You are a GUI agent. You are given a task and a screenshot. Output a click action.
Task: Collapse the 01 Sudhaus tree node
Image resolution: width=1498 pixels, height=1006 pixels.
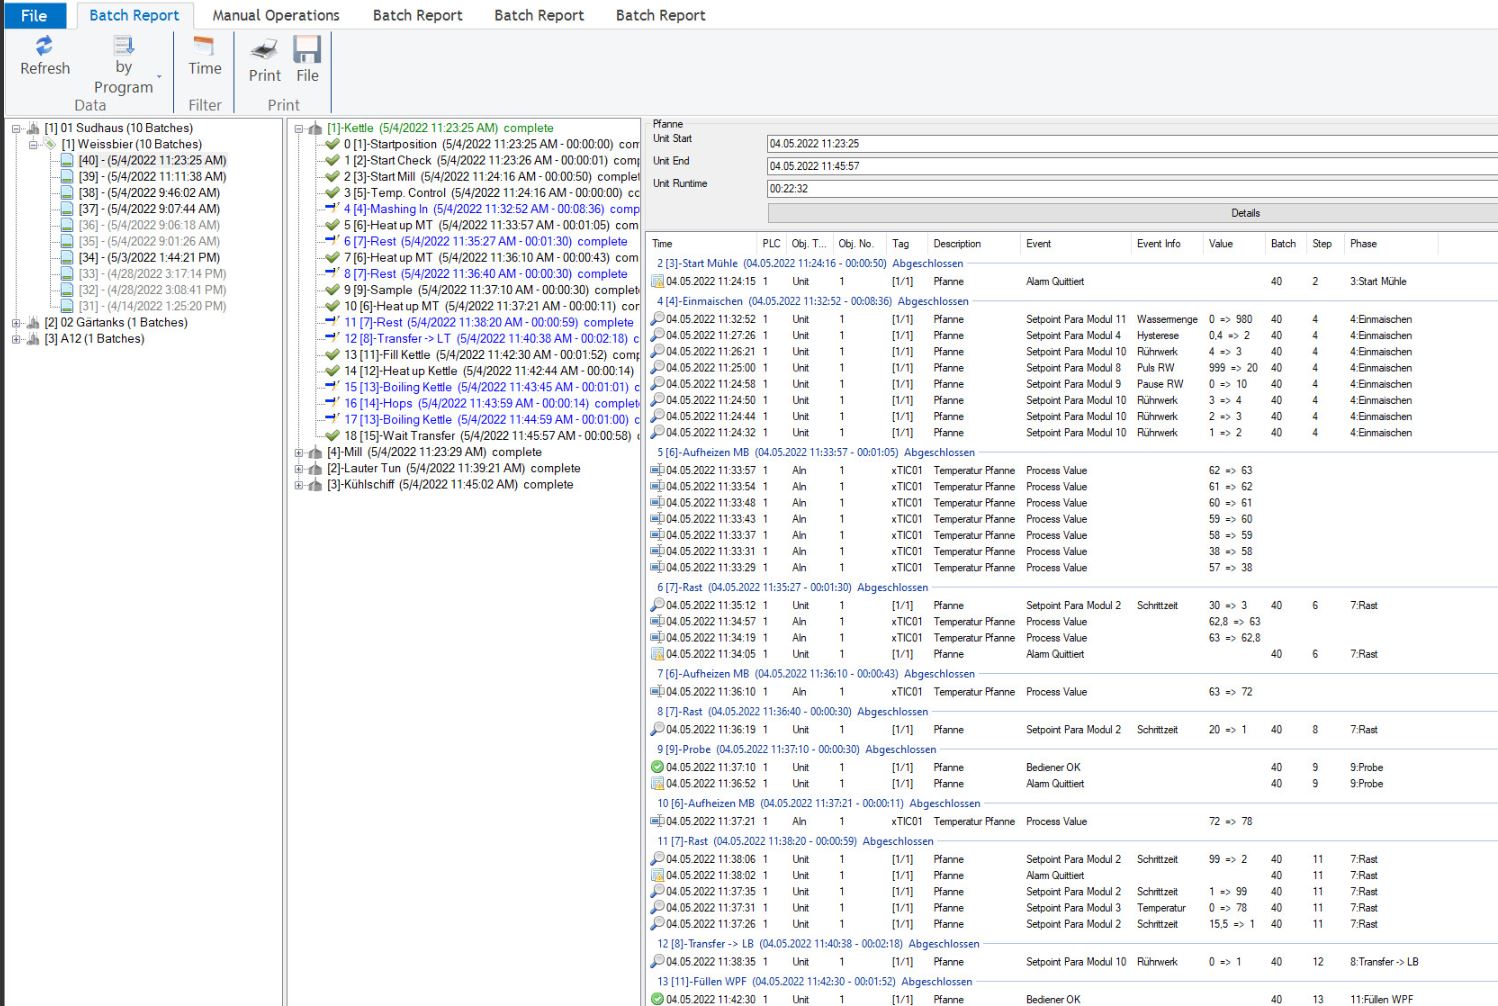[x=17, y=128]
